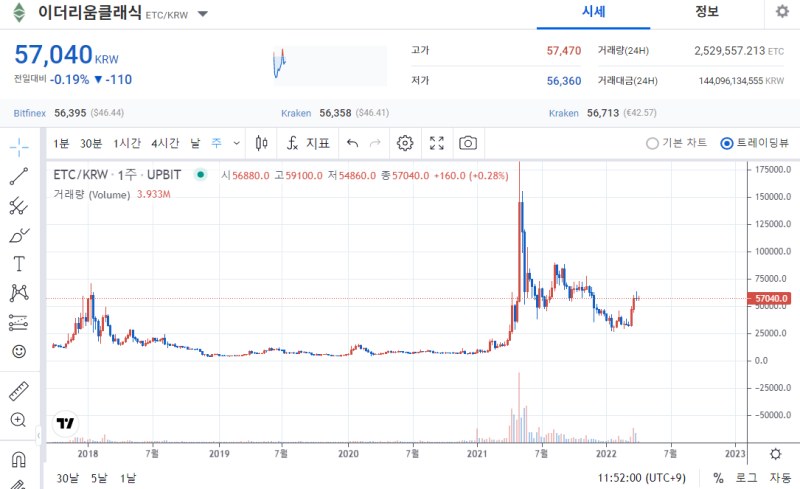Select the text annotation tool
The width and height of the screenshot is (800, 489).
pyautogui.click(x=19, y=264)
